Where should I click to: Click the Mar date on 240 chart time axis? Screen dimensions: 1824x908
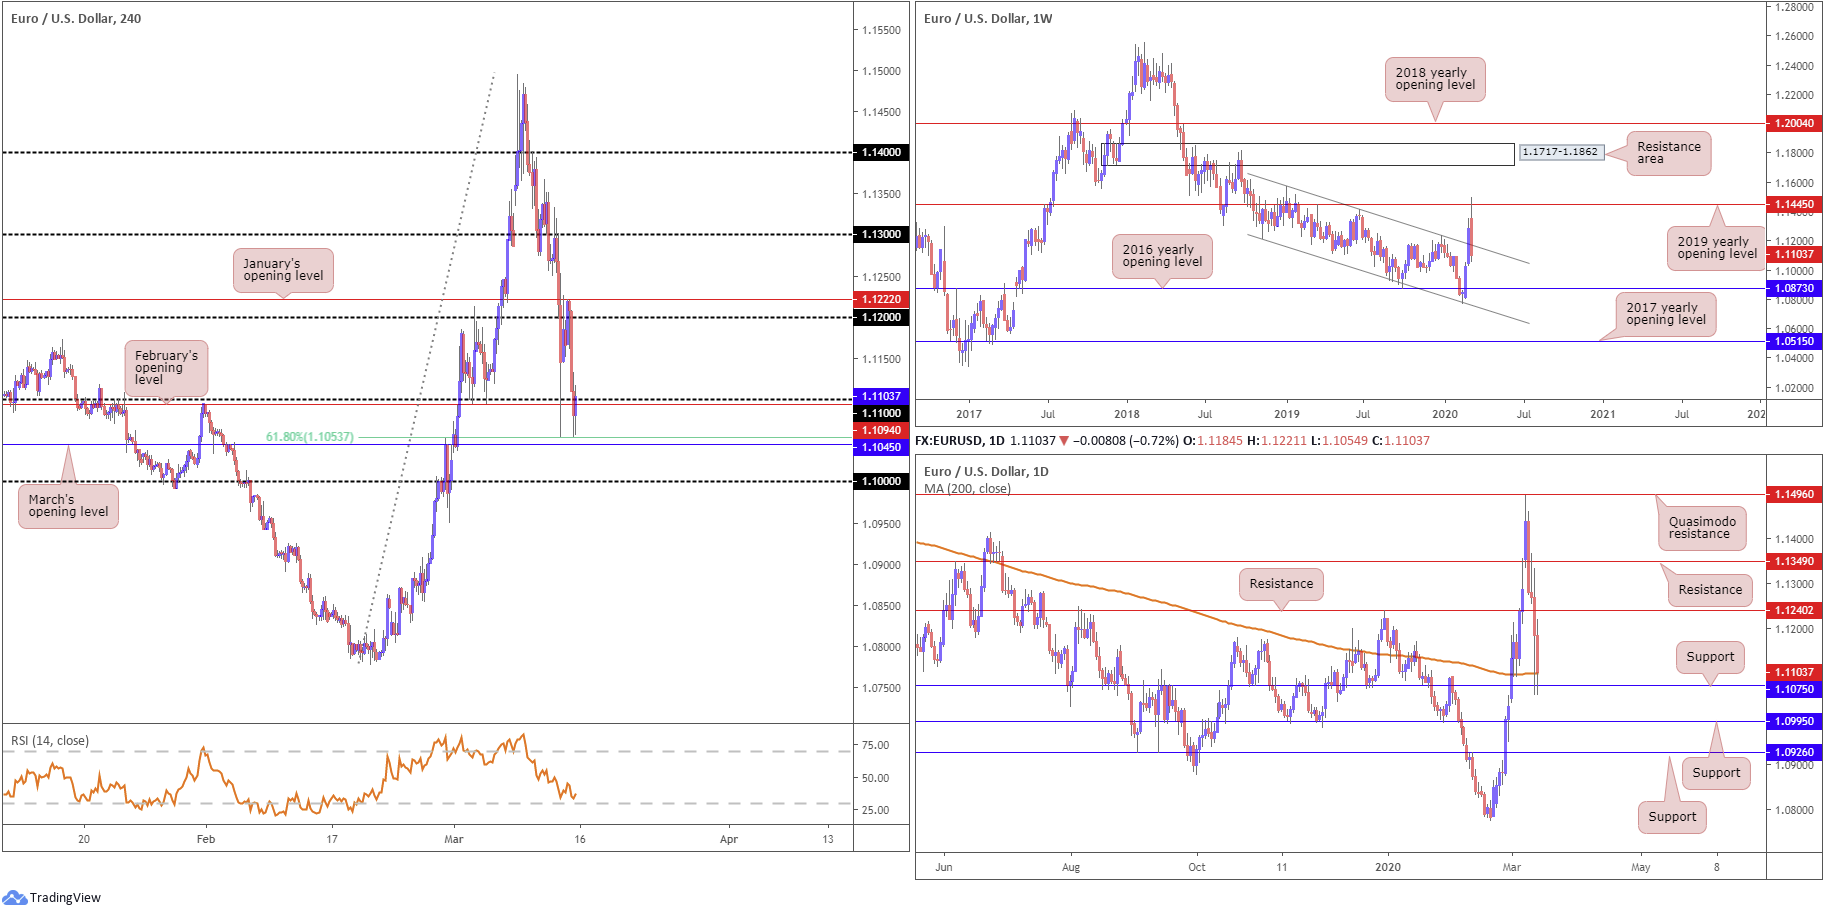pos(454,839)
